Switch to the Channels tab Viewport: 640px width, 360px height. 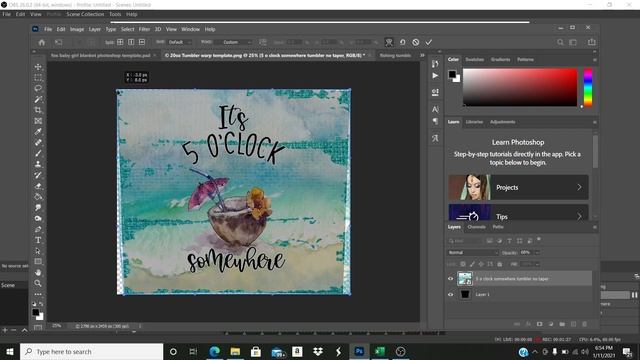coord(476,227)
